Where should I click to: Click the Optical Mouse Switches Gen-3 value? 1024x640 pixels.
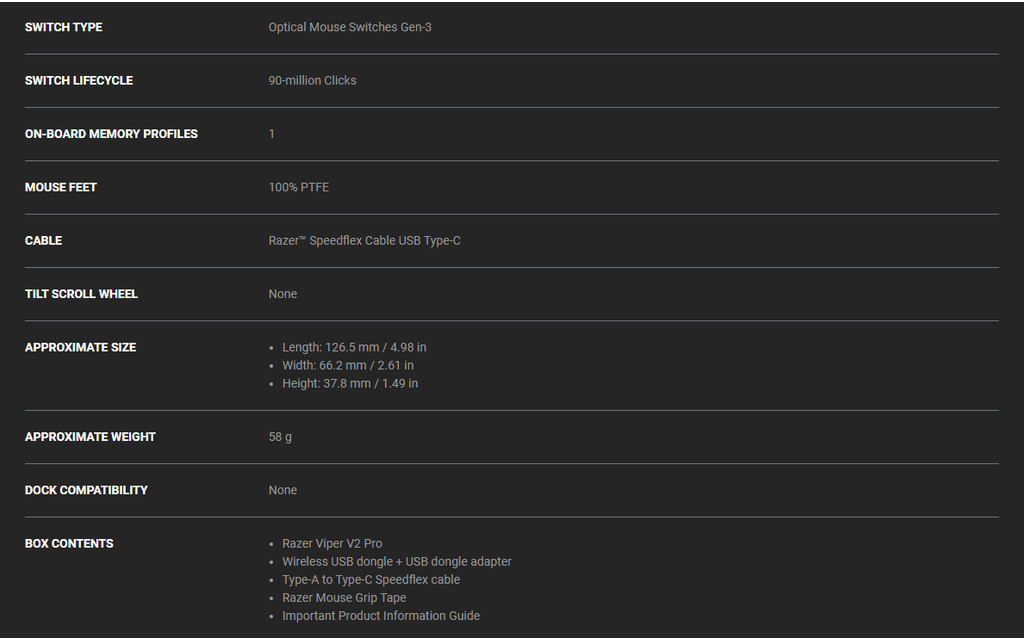point(350,27)
